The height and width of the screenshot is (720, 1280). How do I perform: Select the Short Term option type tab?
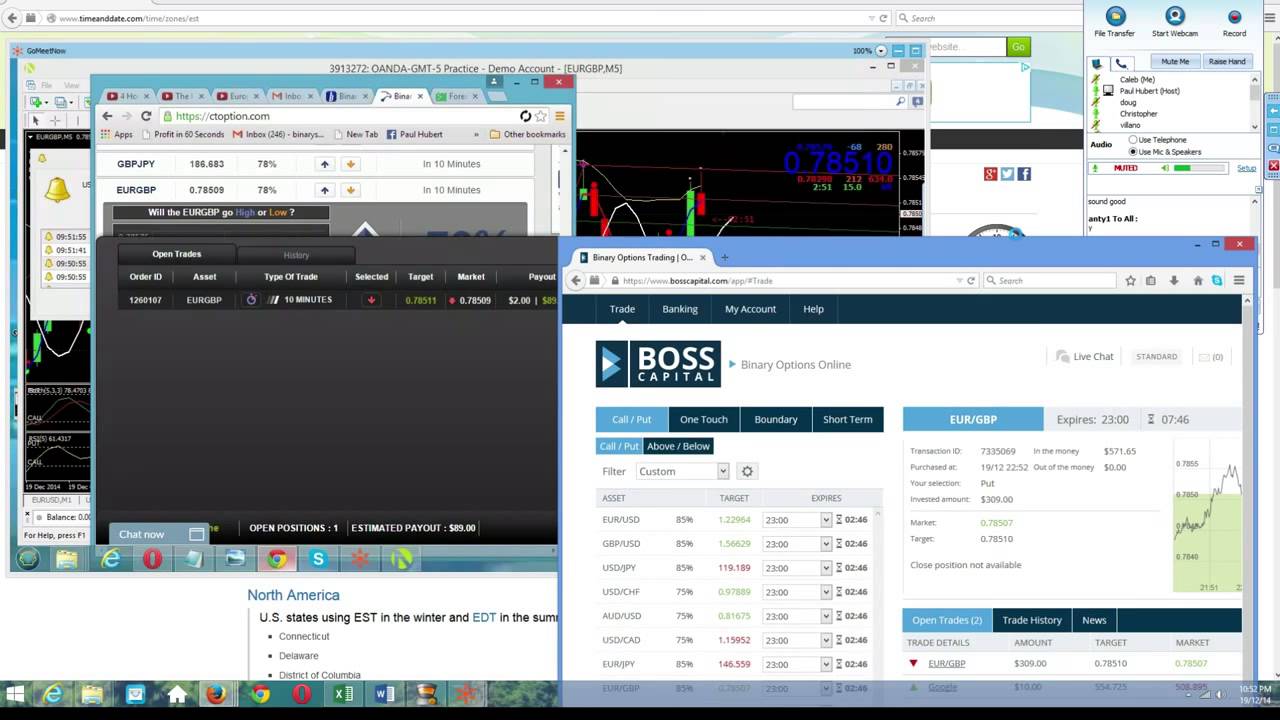tap(848, 419)
